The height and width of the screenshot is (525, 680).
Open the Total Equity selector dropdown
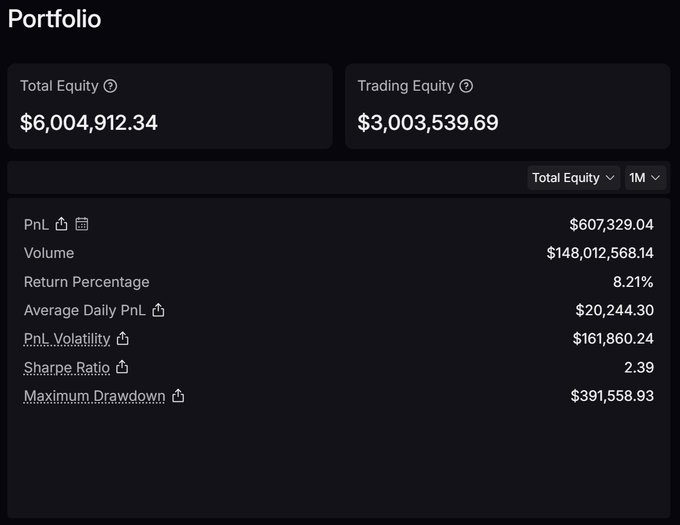pos(573,178)
